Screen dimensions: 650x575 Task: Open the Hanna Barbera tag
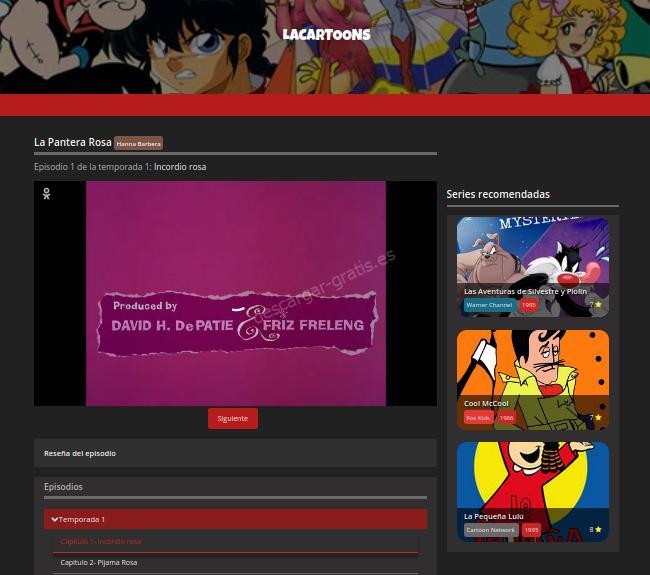(138, 144)
